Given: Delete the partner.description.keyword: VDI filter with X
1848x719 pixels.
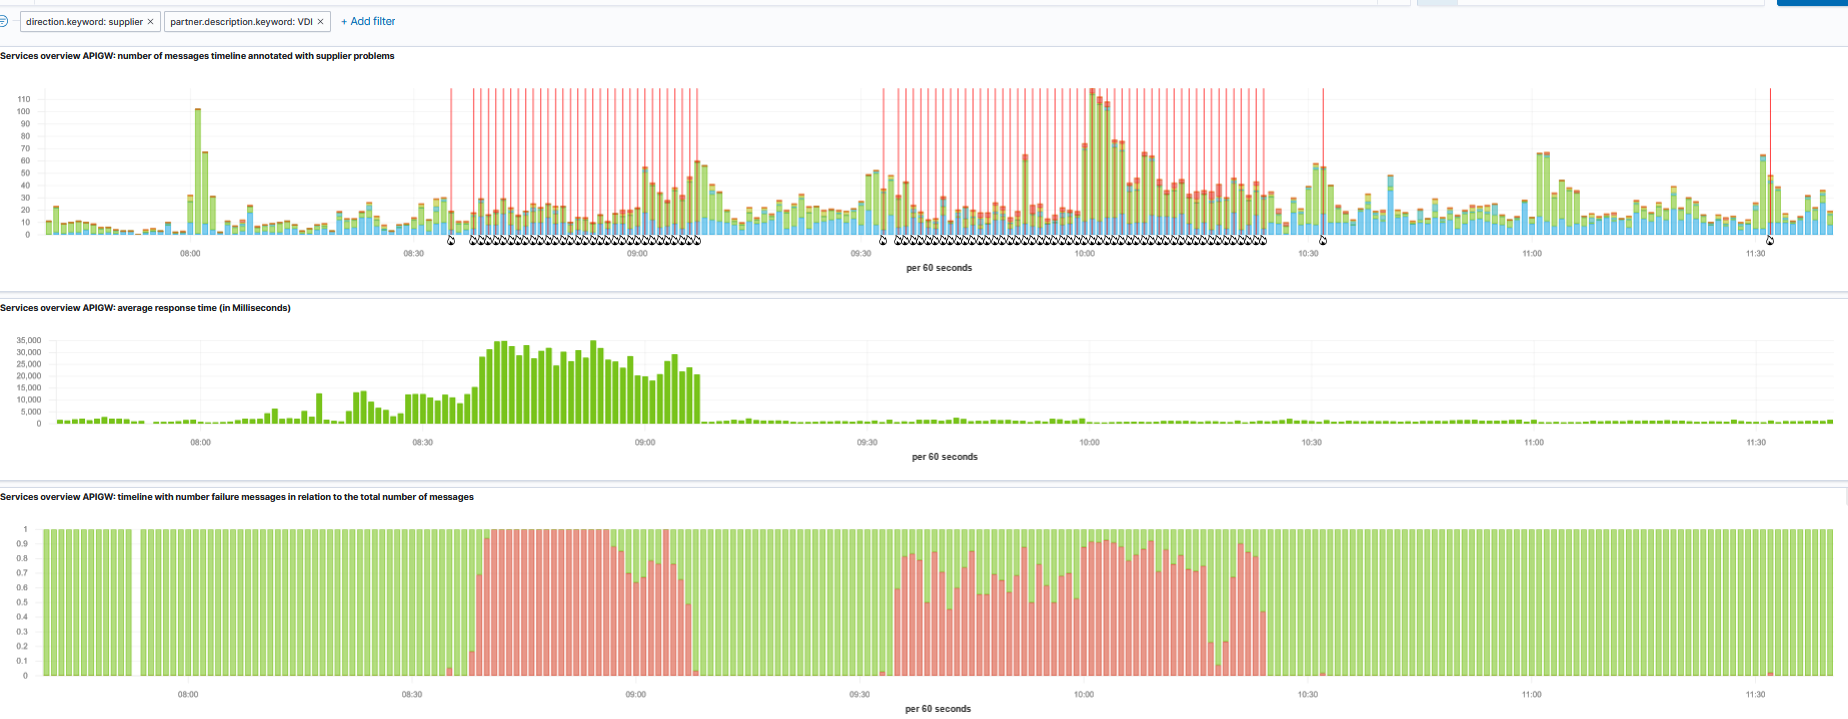Looking at the screenshot, I should (x=320, y=22).
